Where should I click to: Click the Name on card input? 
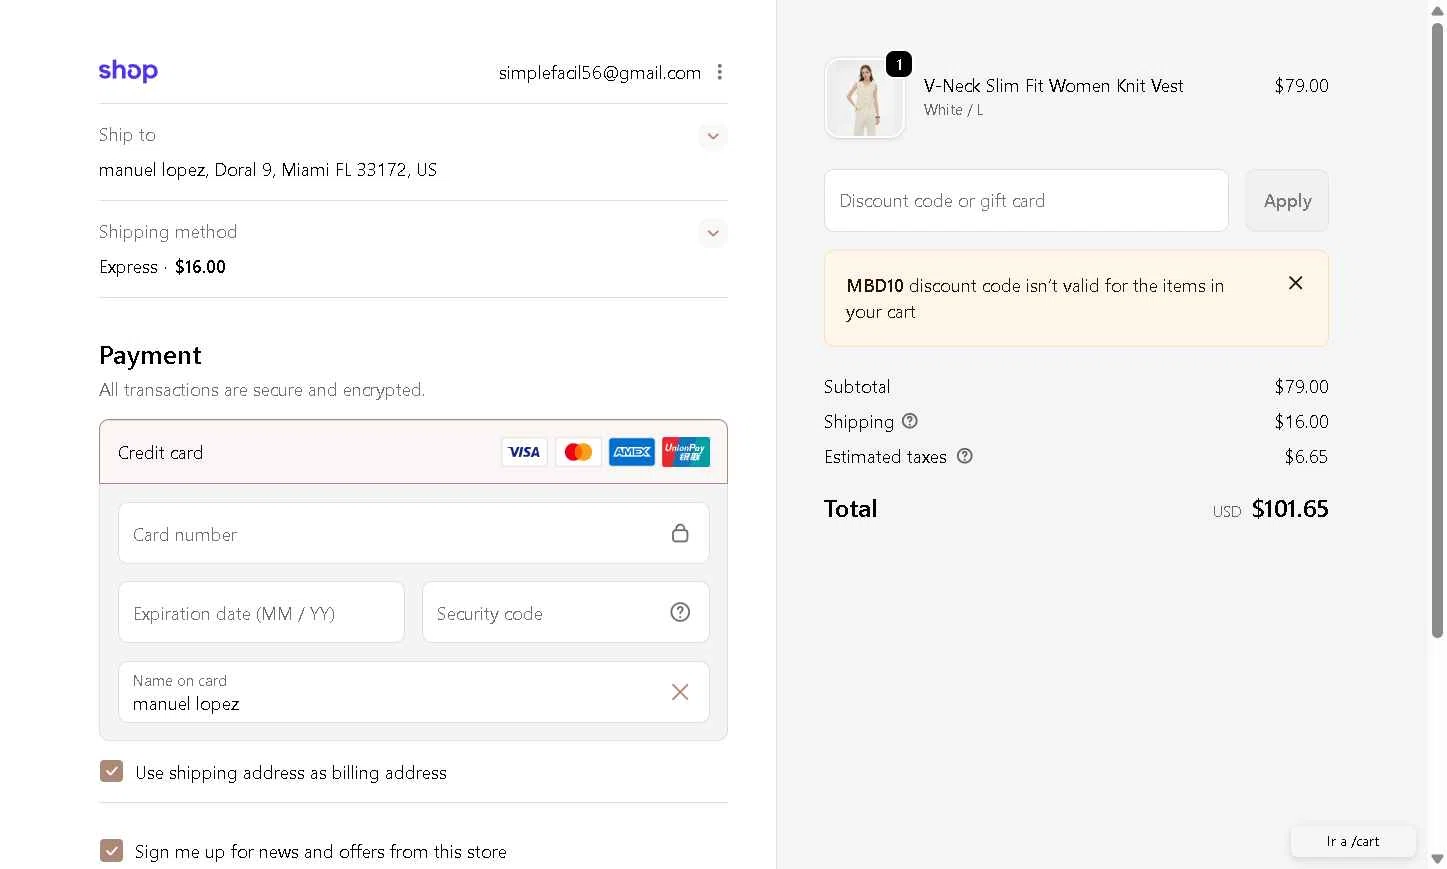tap(414, 692)
